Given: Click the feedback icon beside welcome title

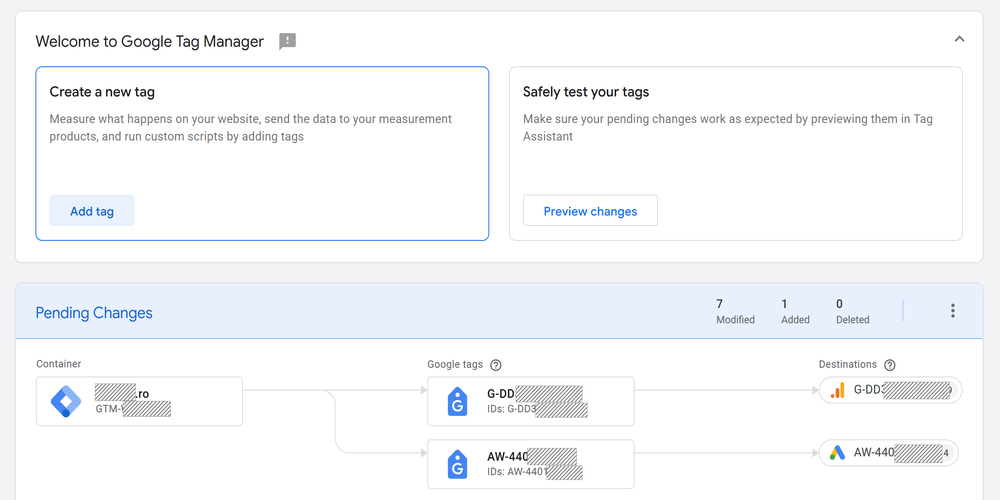Looking at the screenshot, I should coord(288,41).
